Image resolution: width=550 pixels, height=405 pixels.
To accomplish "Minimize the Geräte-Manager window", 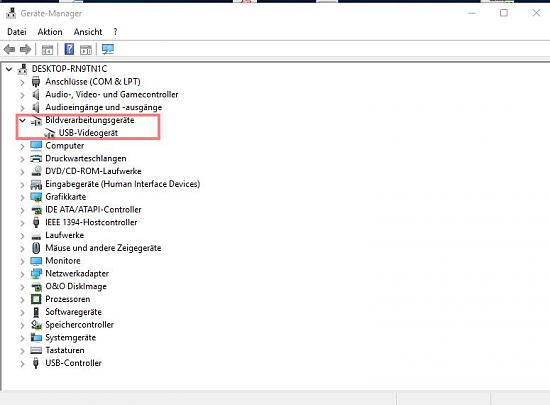I will click(x=472, y=13).
